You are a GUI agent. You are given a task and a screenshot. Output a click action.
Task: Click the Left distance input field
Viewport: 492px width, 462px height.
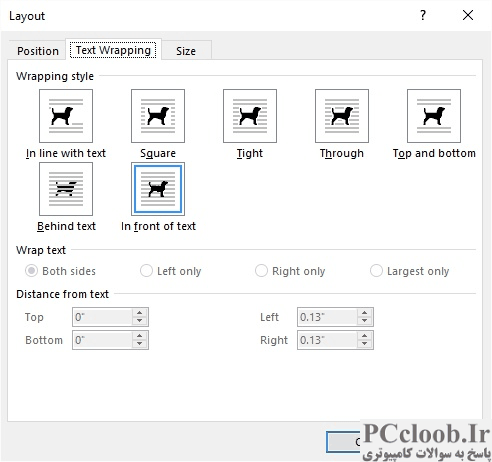pos(327,317)
